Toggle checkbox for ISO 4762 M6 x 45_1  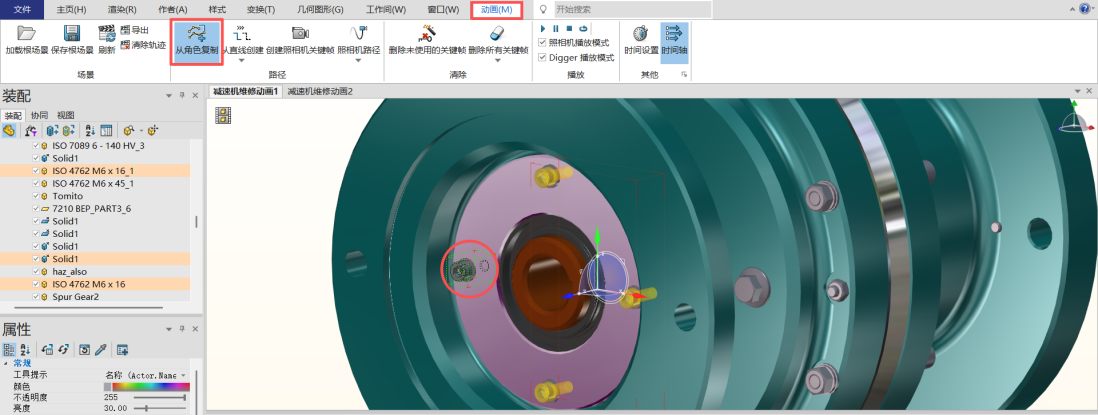[x=36, y=183]
